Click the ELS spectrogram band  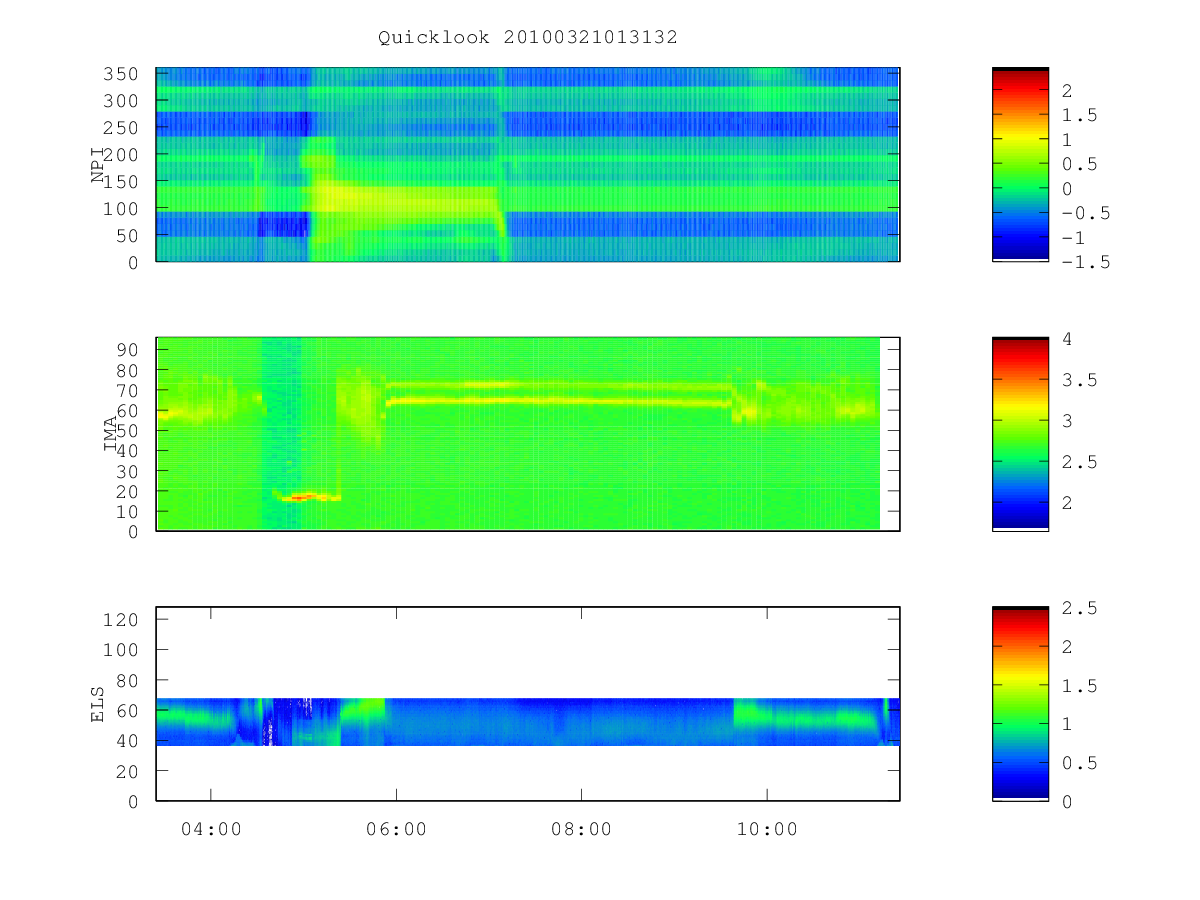point(528,722)
